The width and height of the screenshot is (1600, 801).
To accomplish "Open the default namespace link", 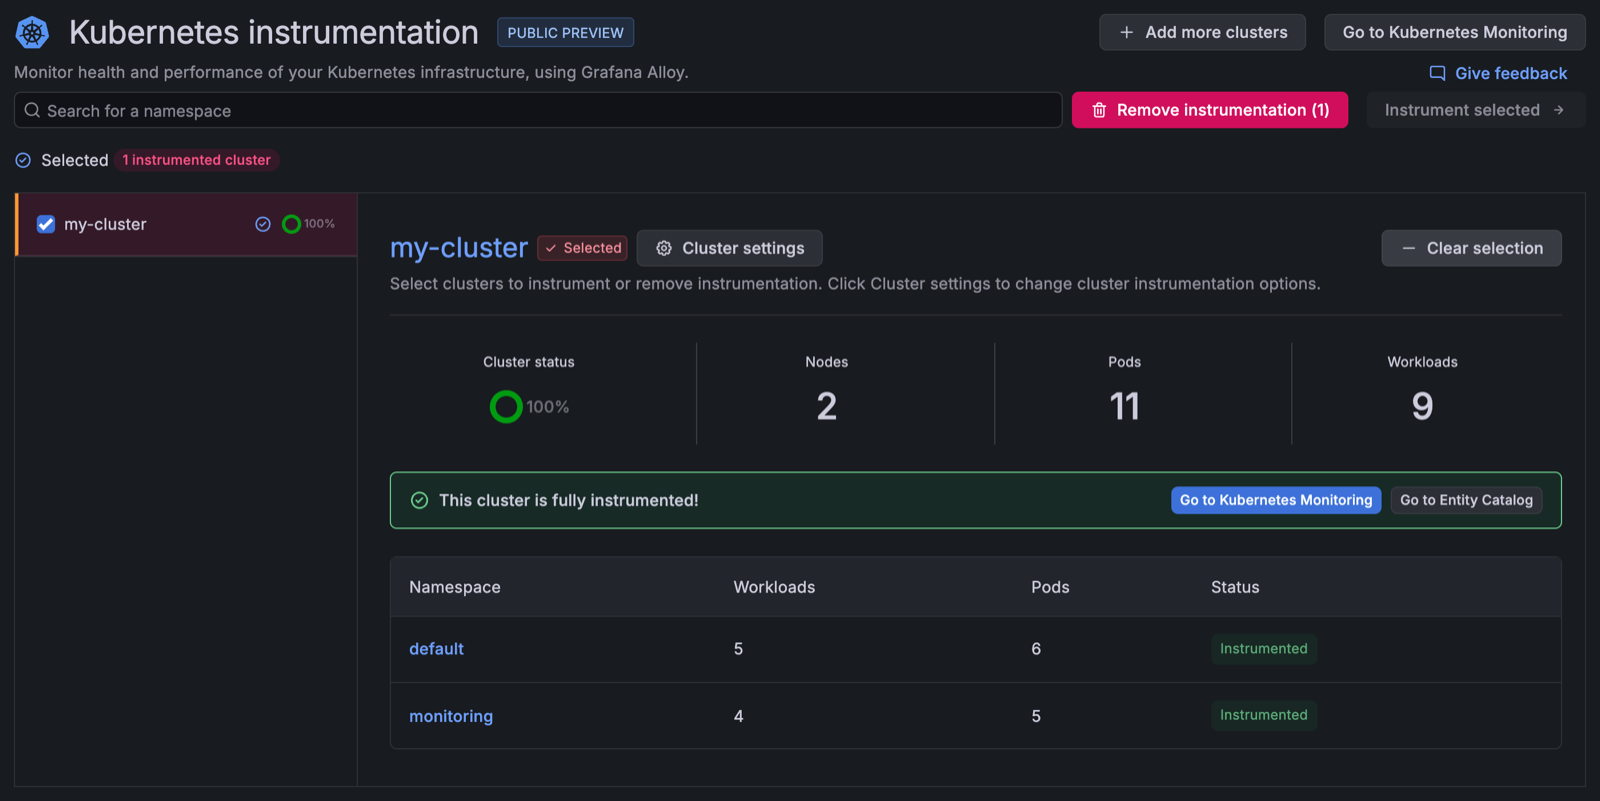I will pyautogui.click(x=436, y=649).
